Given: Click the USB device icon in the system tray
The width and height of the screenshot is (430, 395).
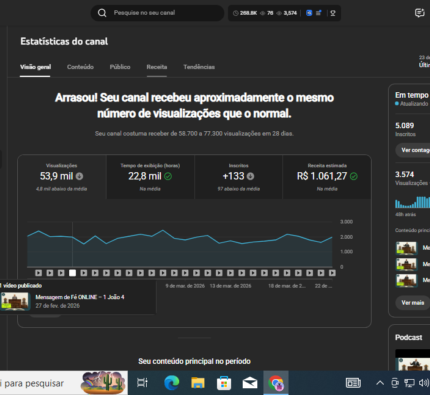Looking at the screenshot, I should pyautogui.click(x=395, y=383).
